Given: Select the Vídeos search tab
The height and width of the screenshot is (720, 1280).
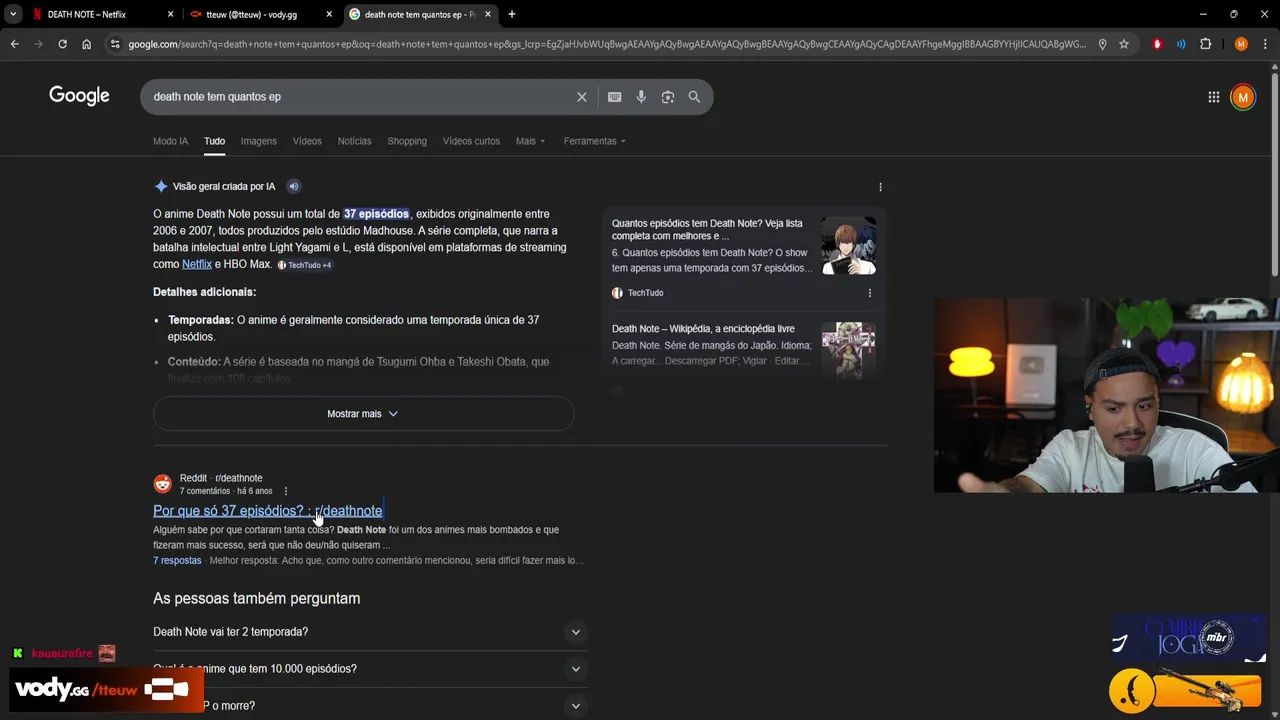Looking at the screenshot, I should coord(307,141).
